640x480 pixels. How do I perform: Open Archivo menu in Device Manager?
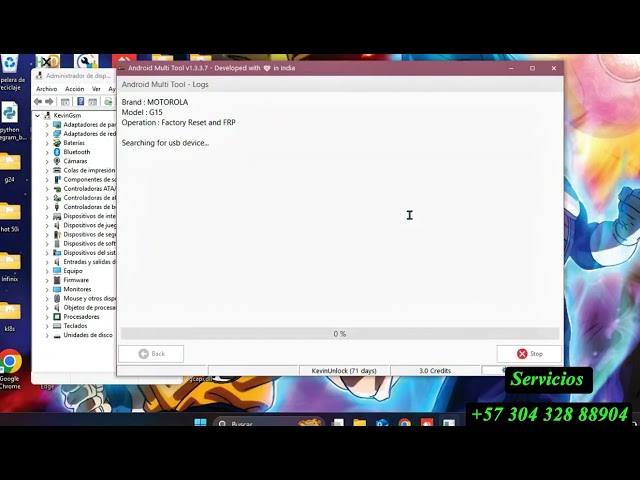(x=47, y=89)
